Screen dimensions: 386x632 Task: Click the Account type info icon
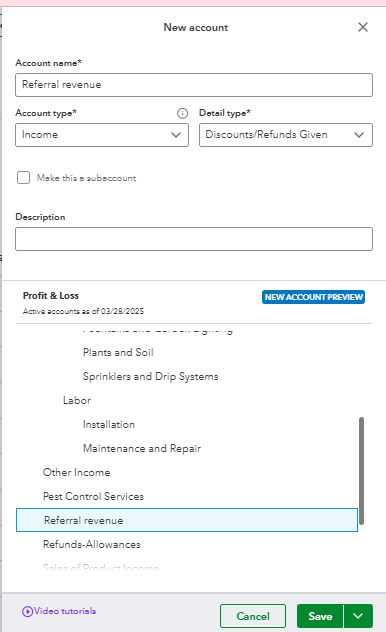[x=182, y=113]
